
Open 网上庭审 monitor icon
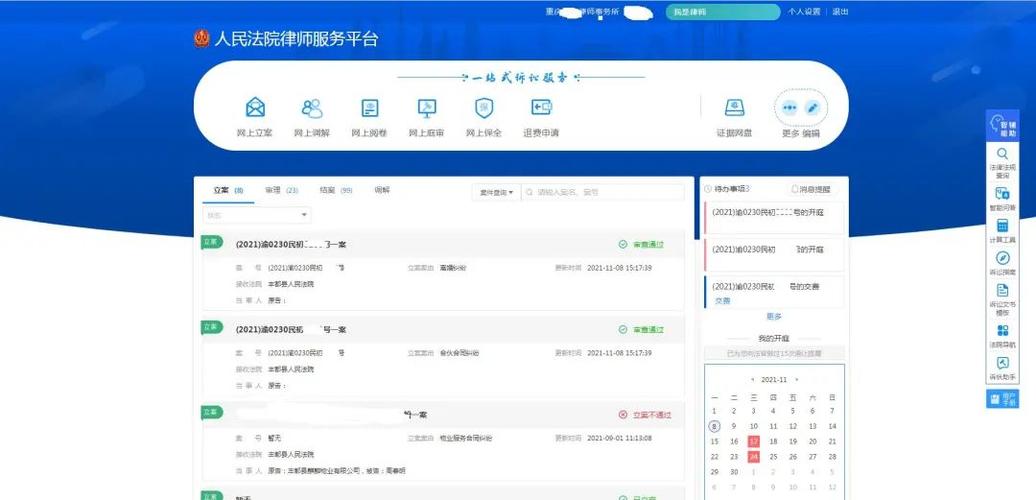427,108
